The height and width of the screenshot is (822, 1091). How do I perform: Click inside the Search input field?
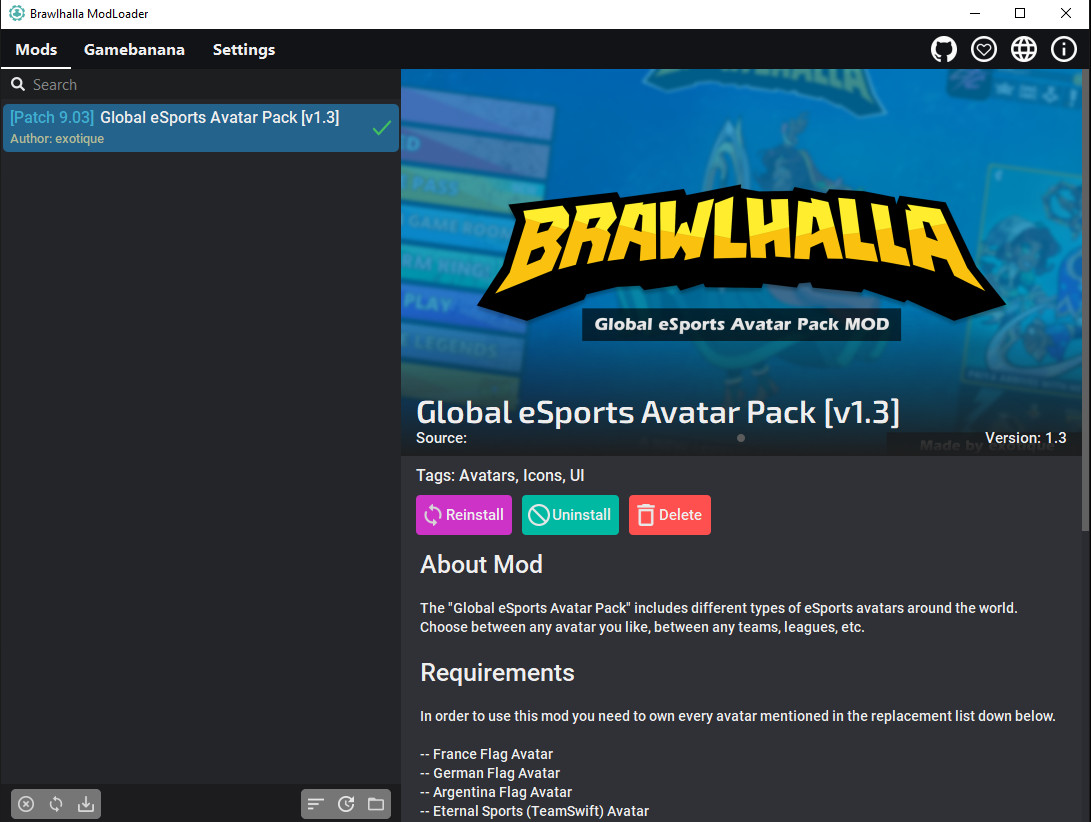point(100,84)
